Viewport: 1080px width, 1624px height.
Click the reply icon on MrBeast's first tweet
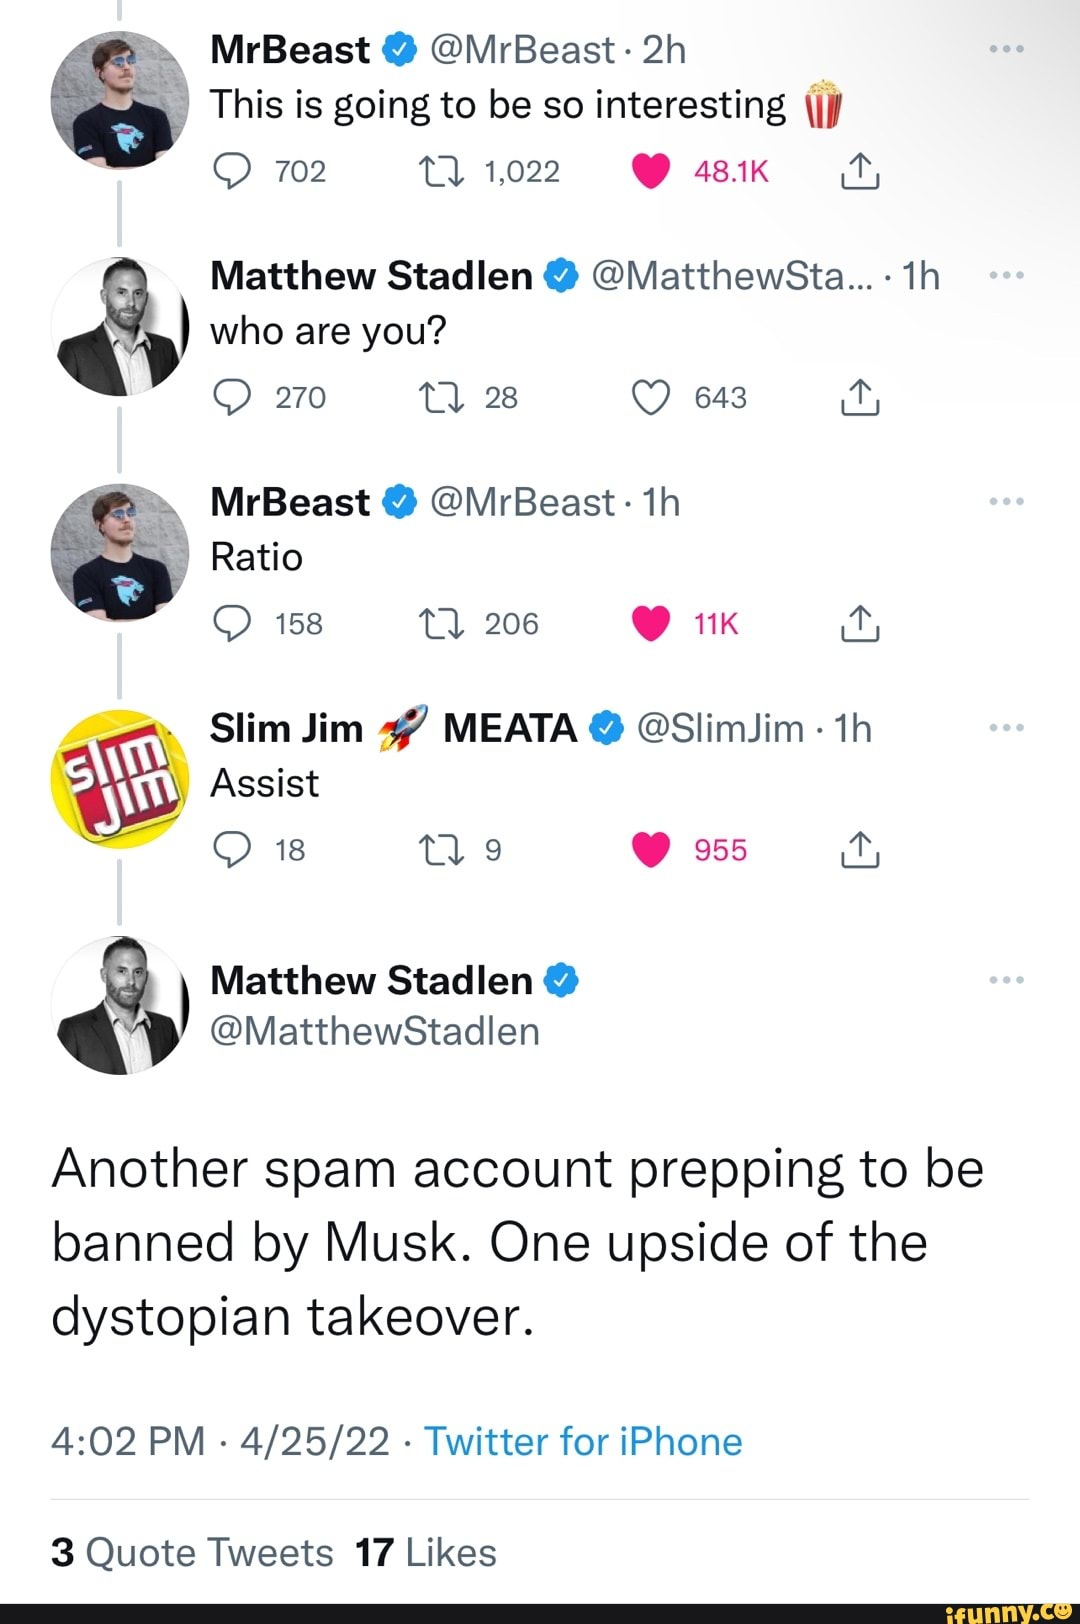click(234, 171)
